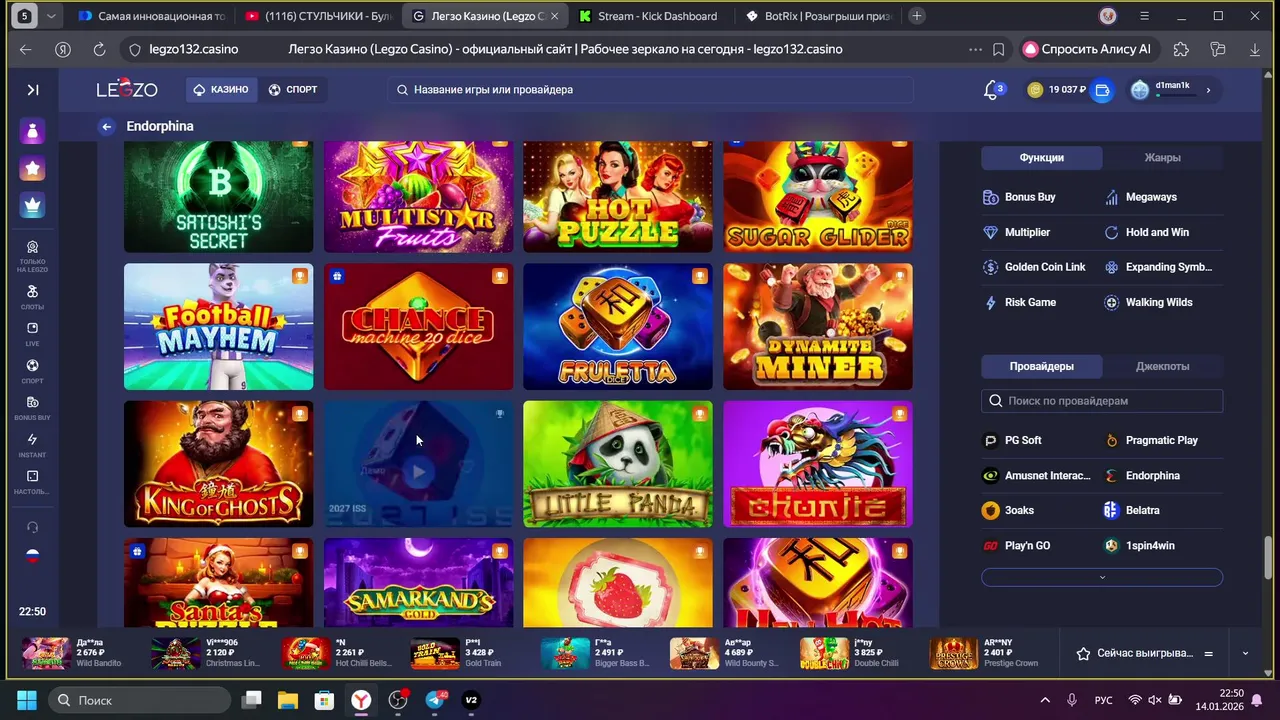Image resolution: width=1280 pixels, height=720 pixels.
Task: Select the Джекпоты tab
Action: pos(1162,366)
